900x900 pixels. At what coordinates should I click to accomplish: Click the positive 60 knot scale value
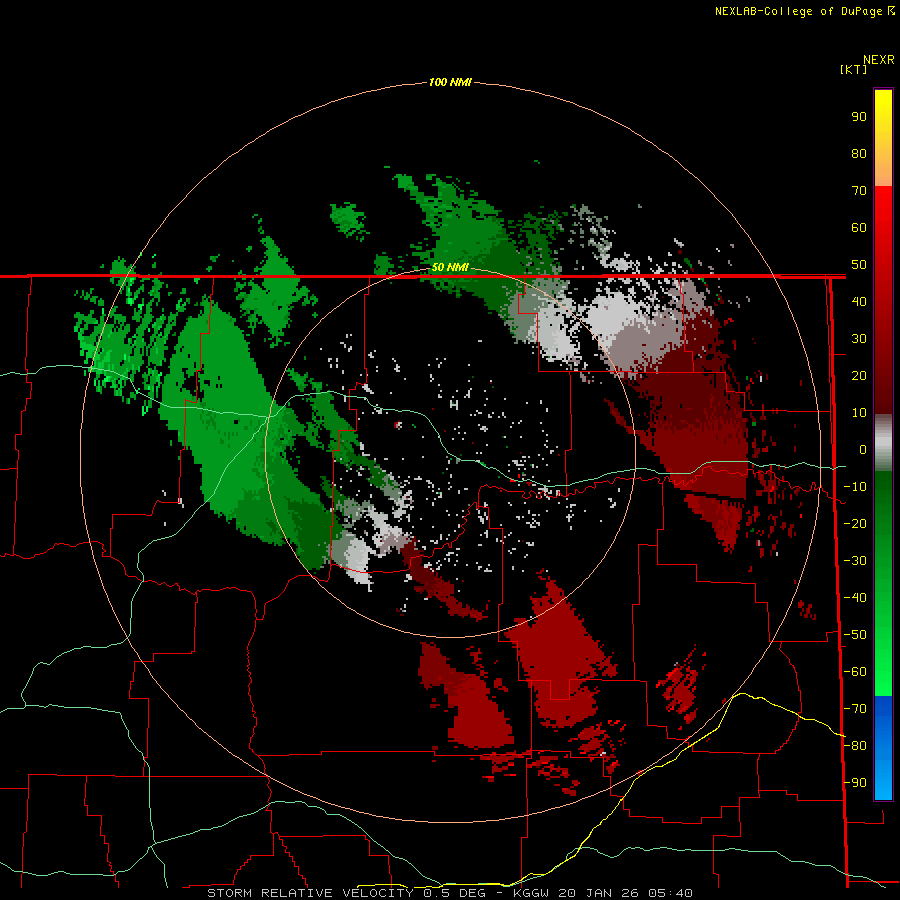[859, 228]
